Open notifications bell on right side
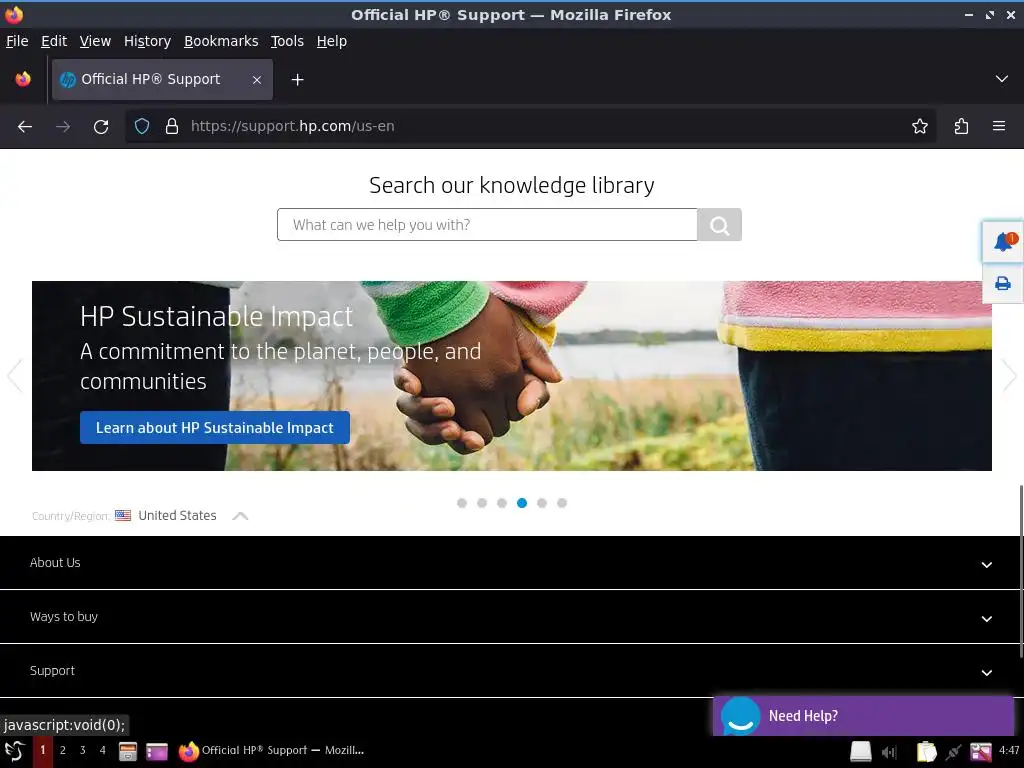Image resolution: width=1024 pixels, height=768 pixels. pos(1003,242)
